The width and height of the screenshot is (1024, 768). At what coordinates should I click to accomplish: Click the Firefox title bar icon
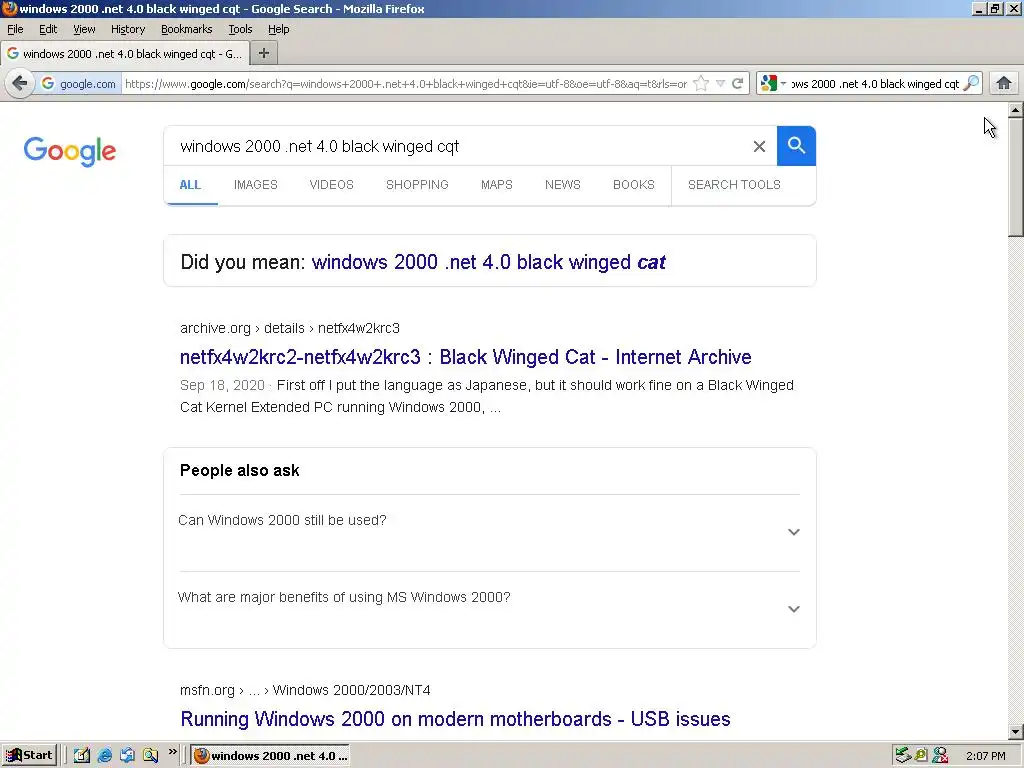click(9, 8)
